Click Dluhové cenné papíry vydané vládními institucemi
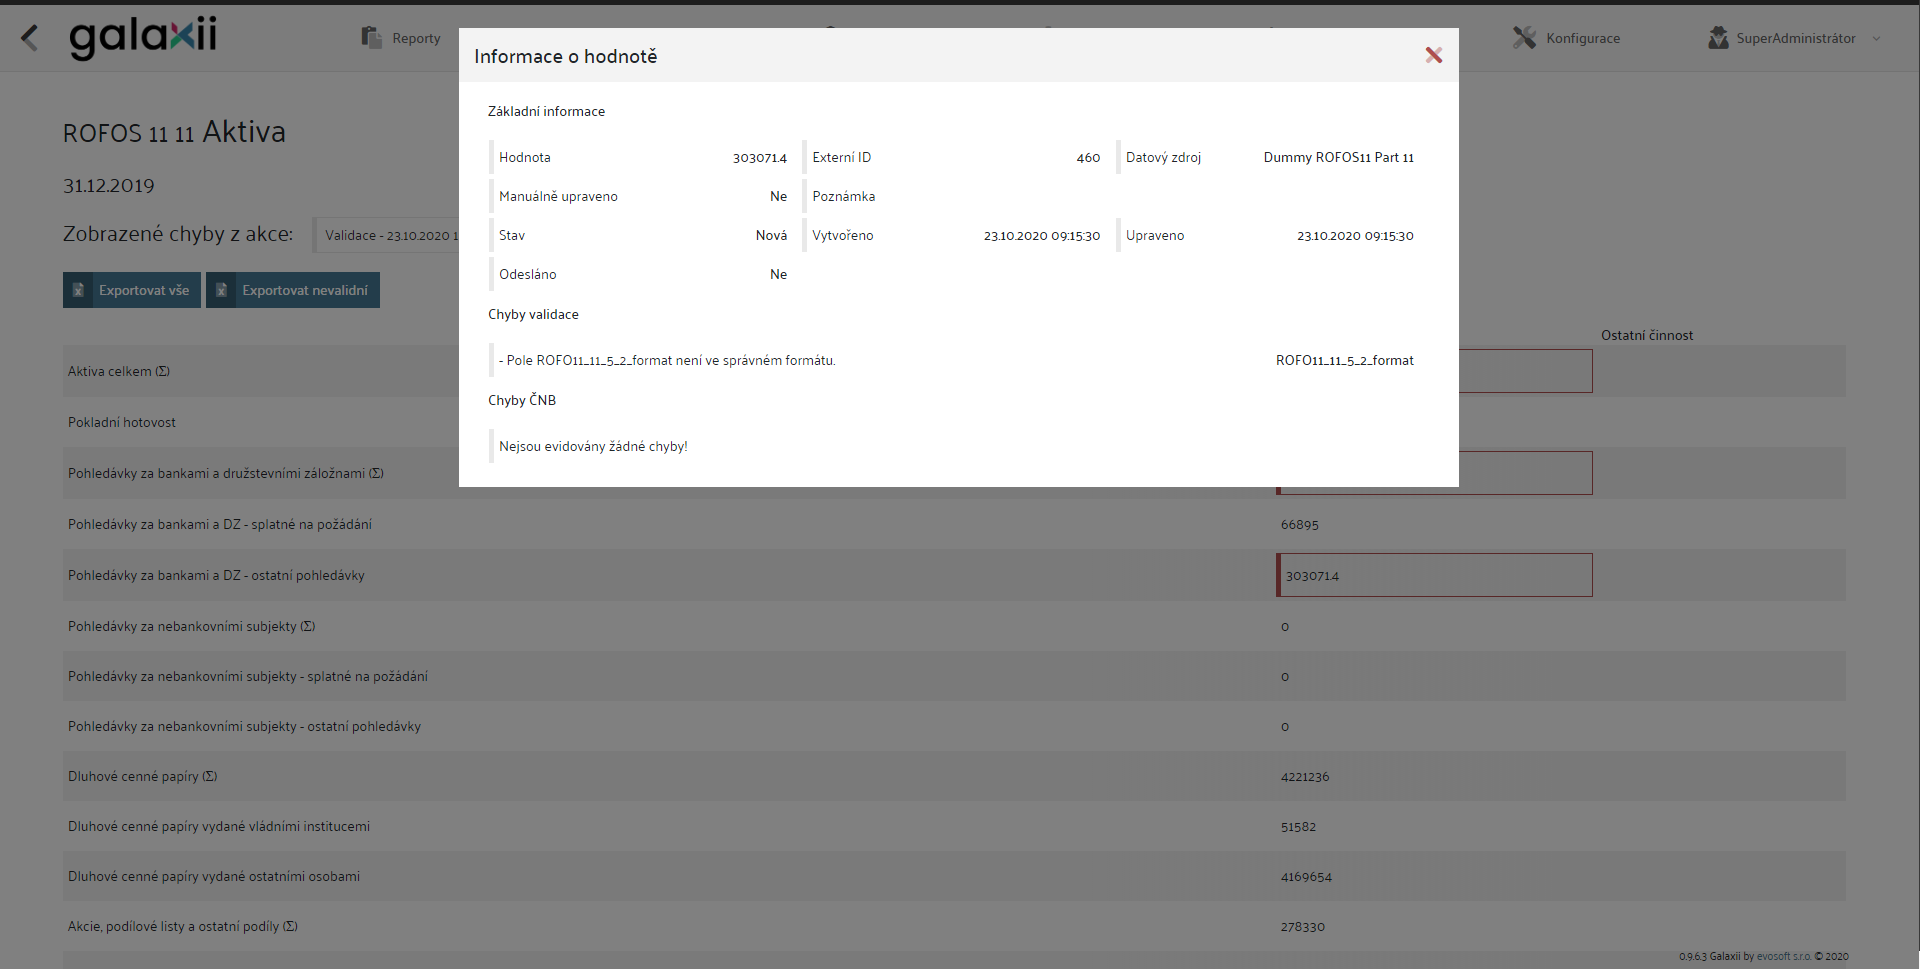 click(219, 826)
